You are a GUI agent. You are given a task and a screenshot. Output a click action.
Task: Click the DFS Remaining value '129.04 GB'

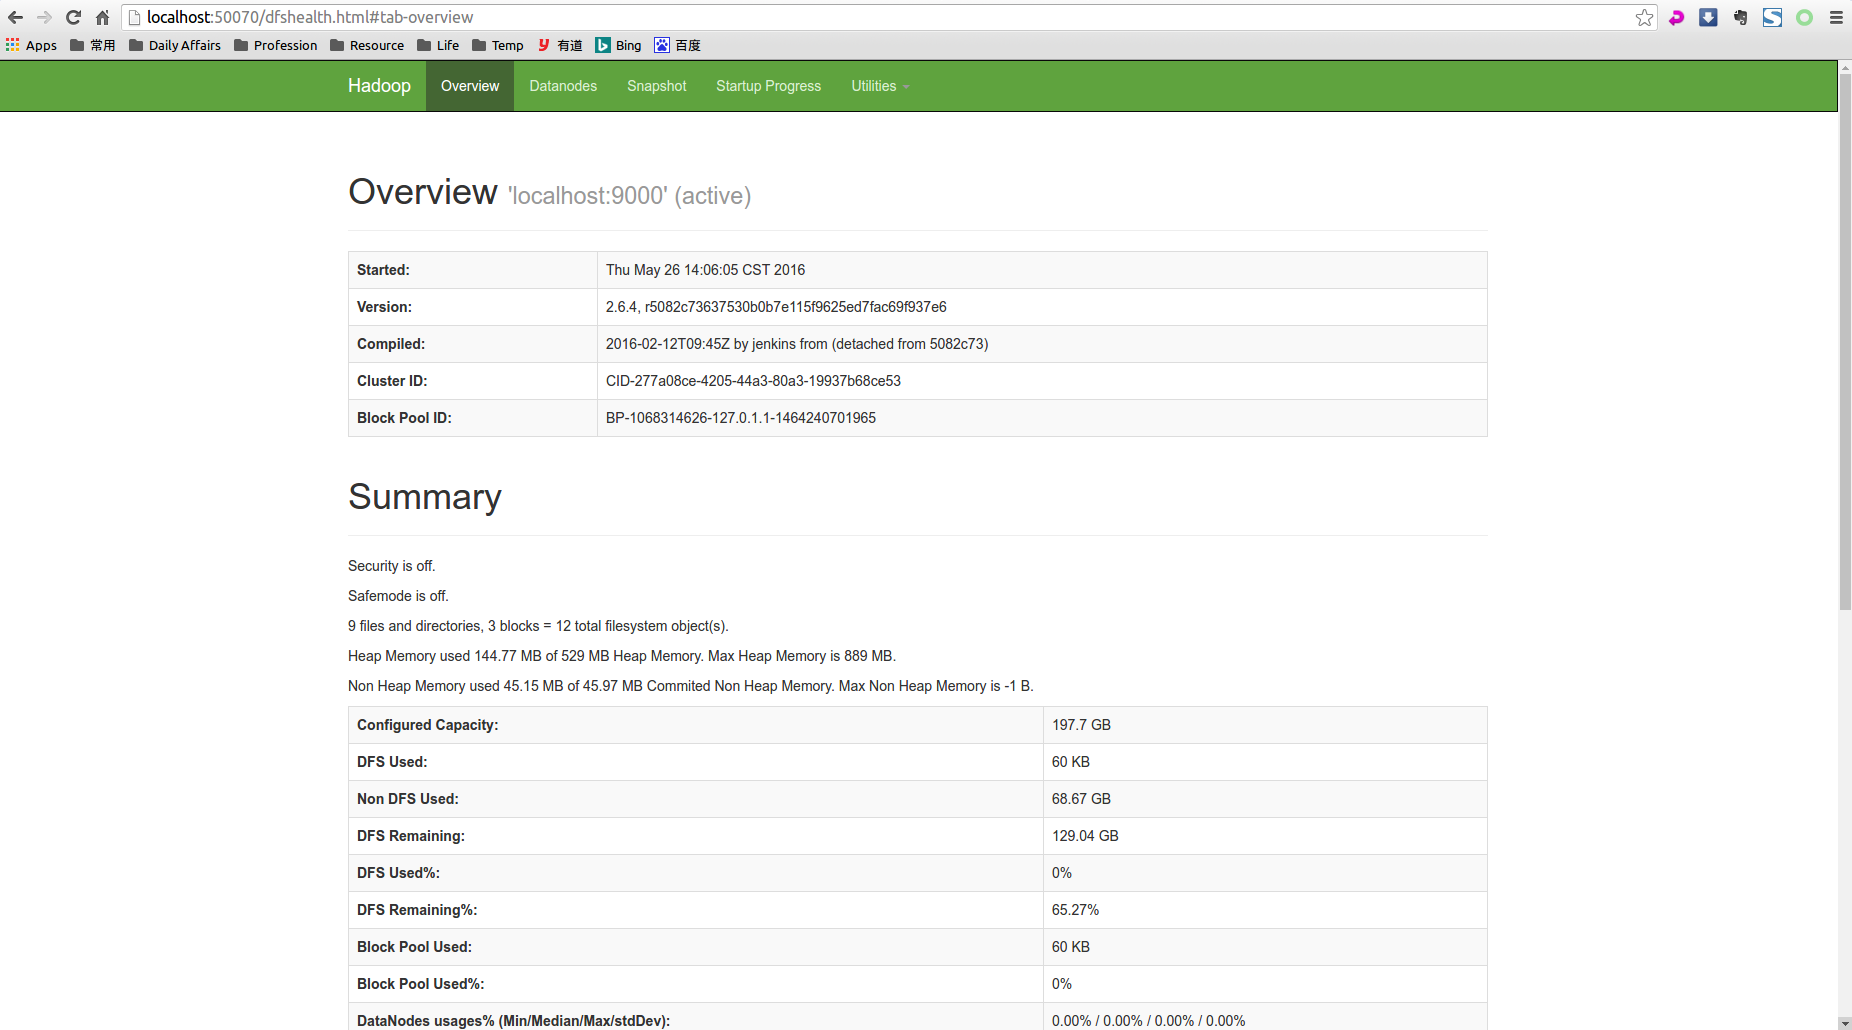(x=1085, y=836)
